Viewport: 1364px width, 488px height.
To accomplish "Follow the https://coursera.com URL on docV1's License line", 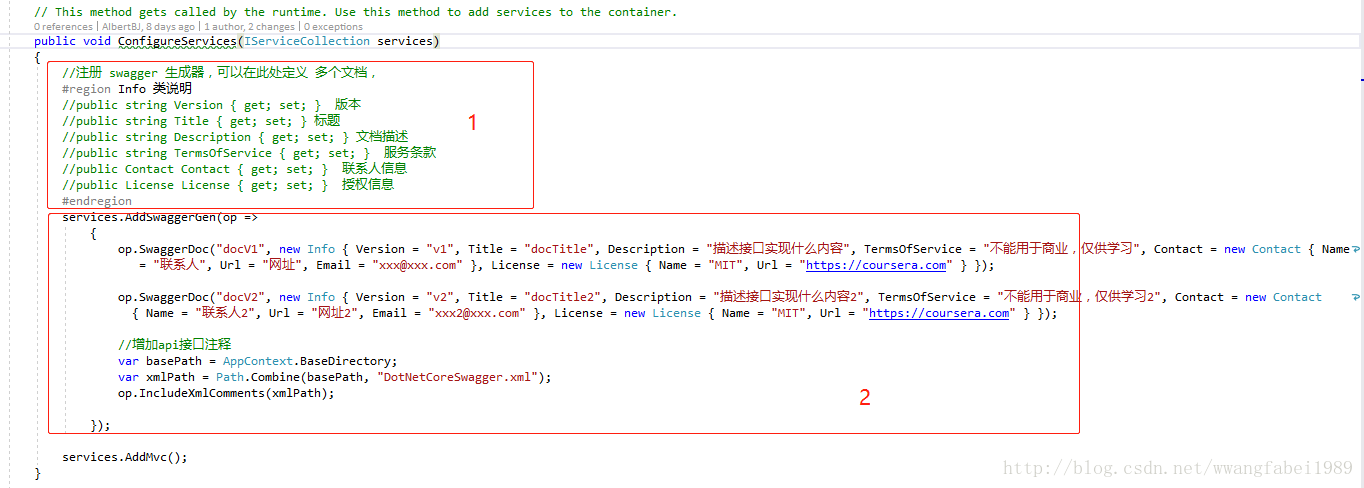I will [x=876, y=265].
